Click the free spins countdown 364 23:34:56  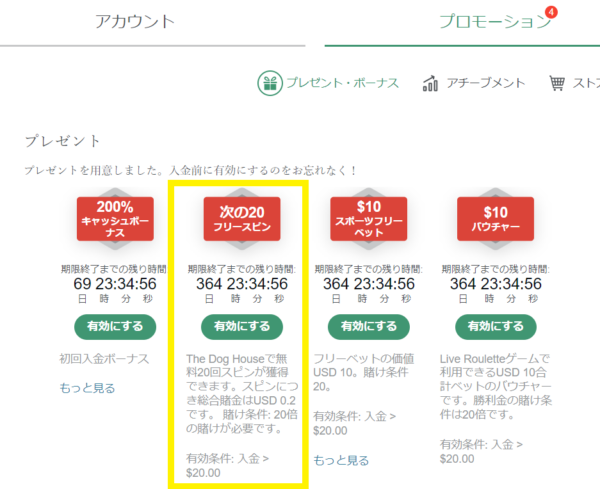pos(242,284)
